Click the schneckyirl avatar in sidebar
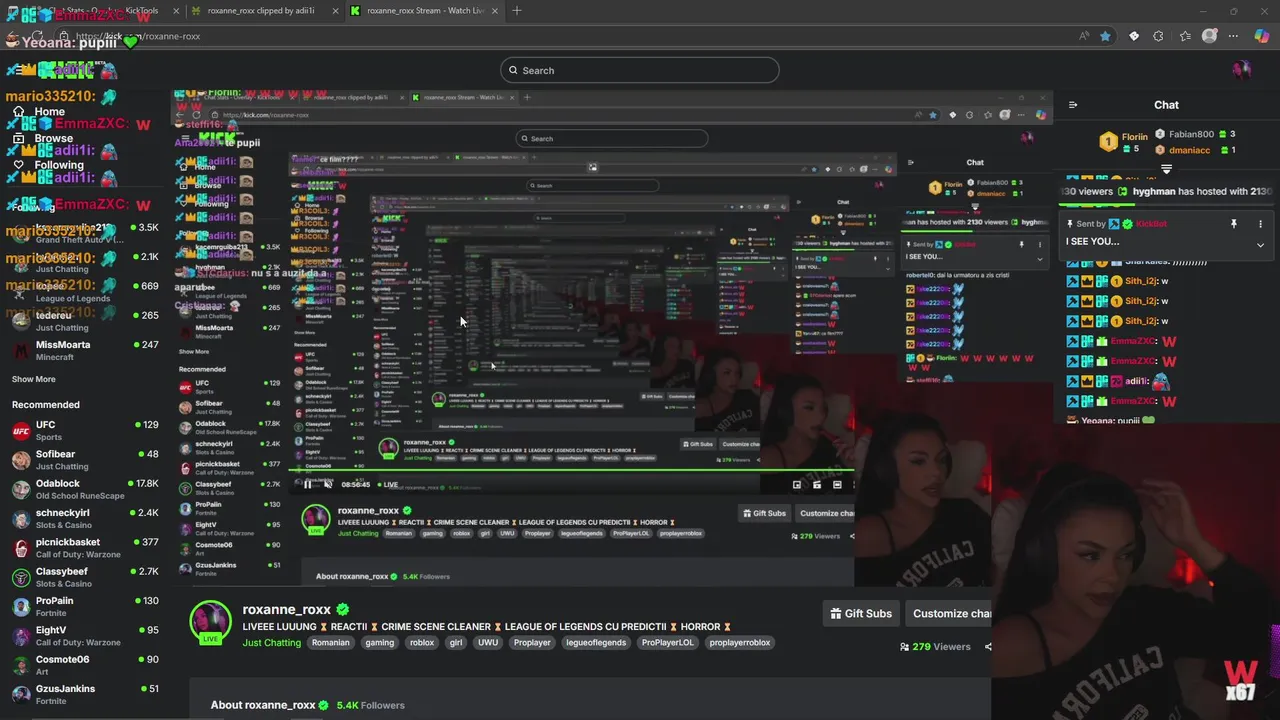The width and height of the screenshot is (1280, 720). [21, 519]
